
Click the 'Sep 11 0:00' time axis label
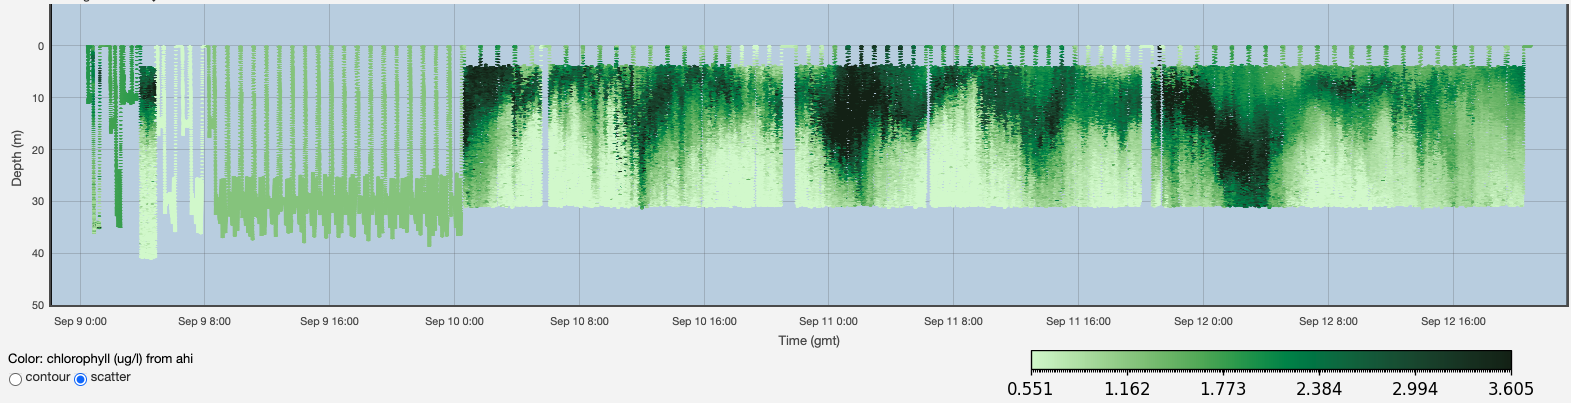[828, 321]
